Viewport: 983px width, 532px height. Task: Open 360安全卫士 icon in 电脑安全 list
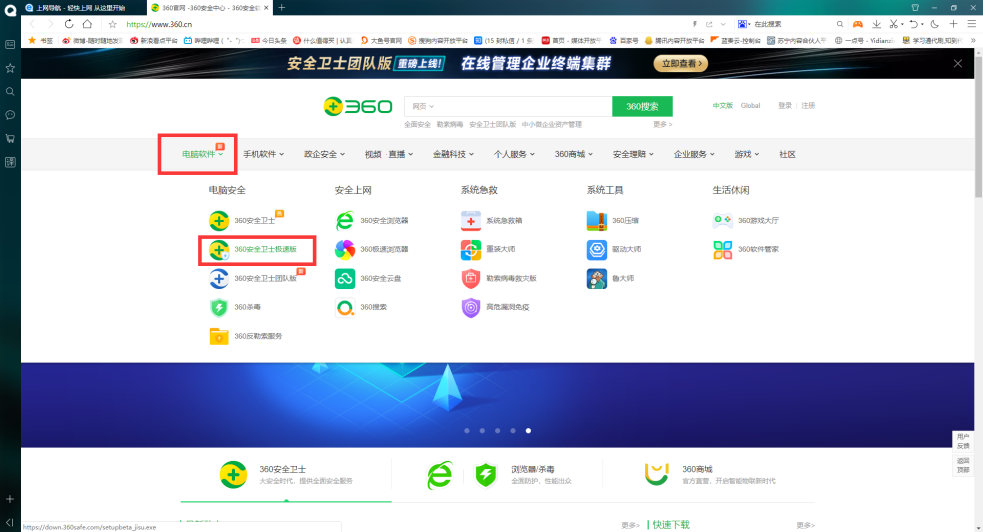[219, 221]
